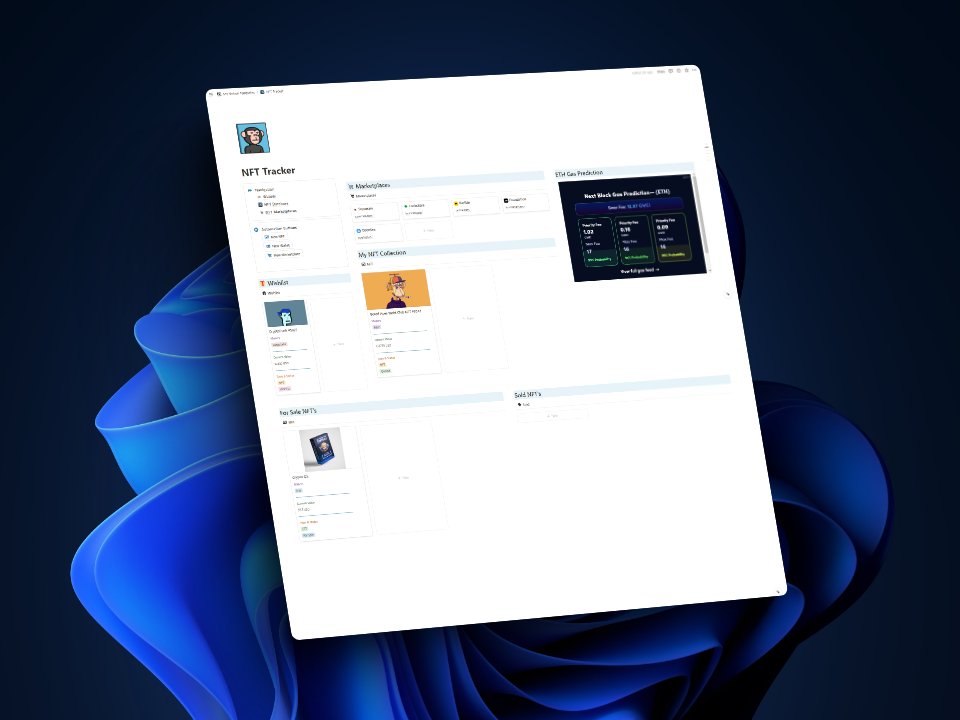Favorite the page with the star icon
The height and width of the screenshot is (720, 960).
686,70
